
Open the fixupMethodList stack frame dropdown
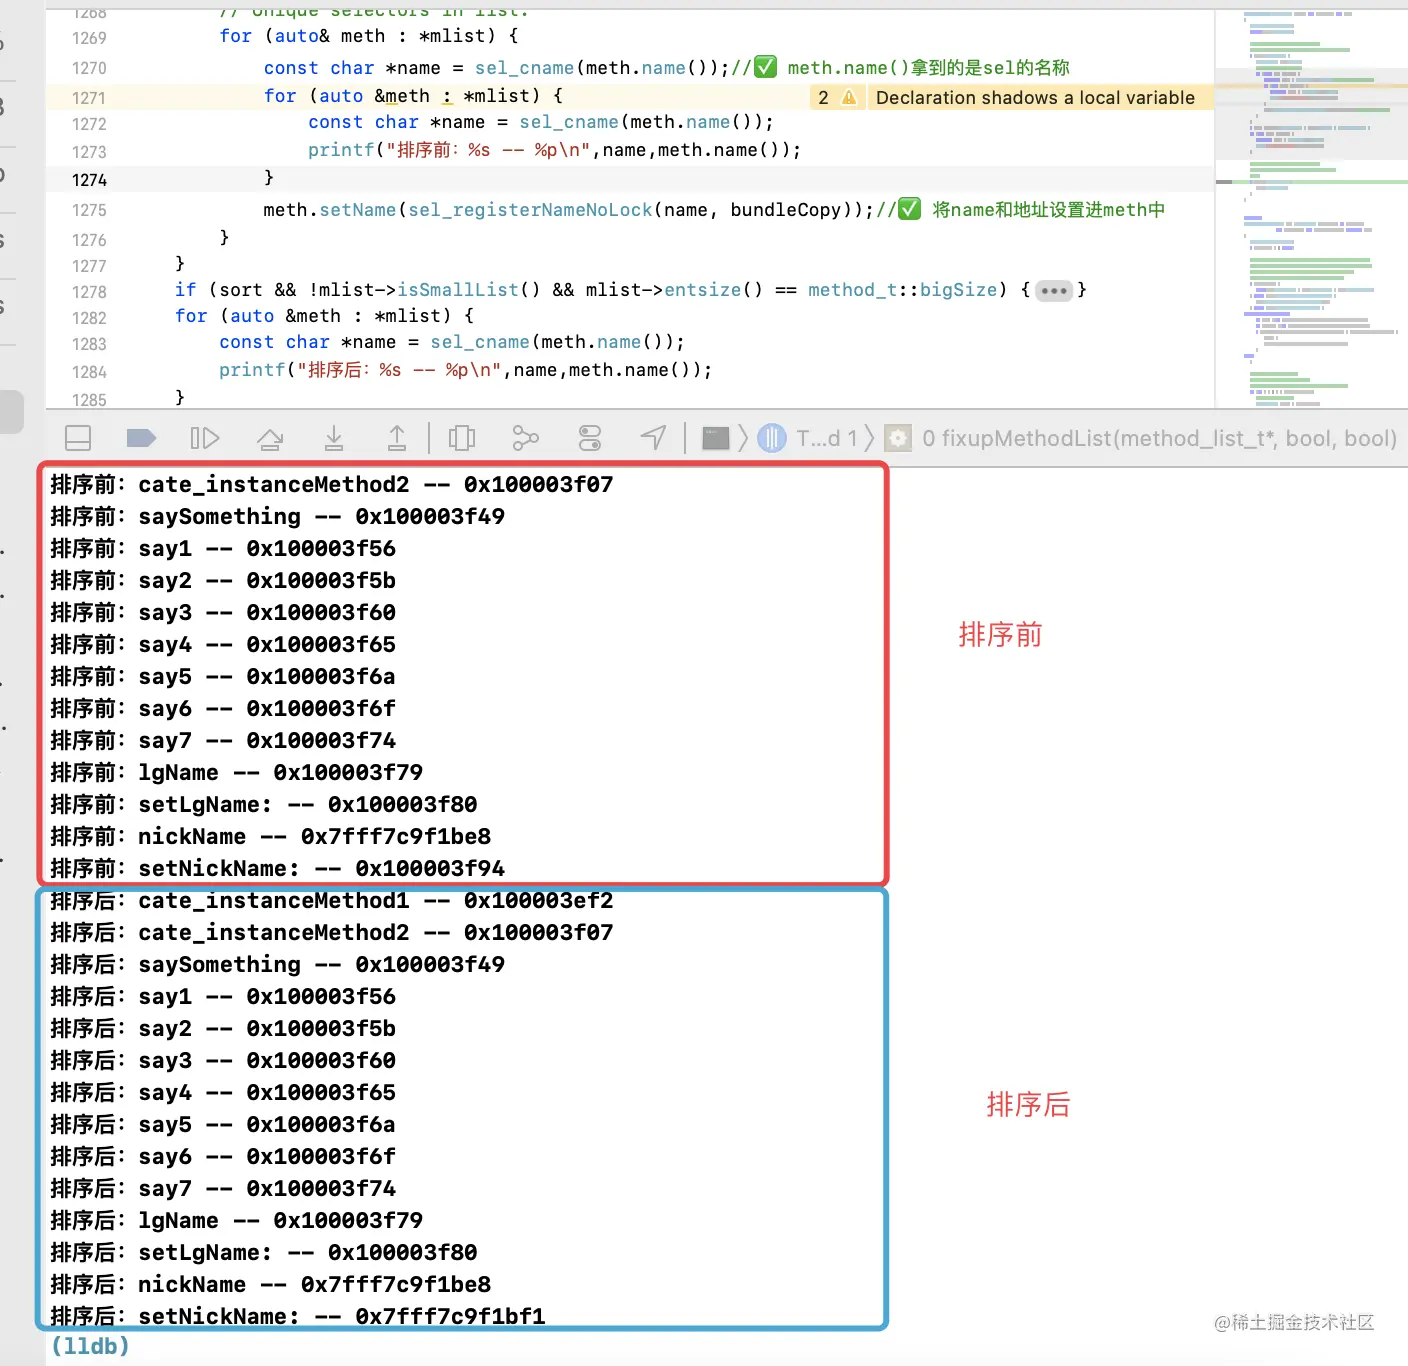(x=898, y=437)
